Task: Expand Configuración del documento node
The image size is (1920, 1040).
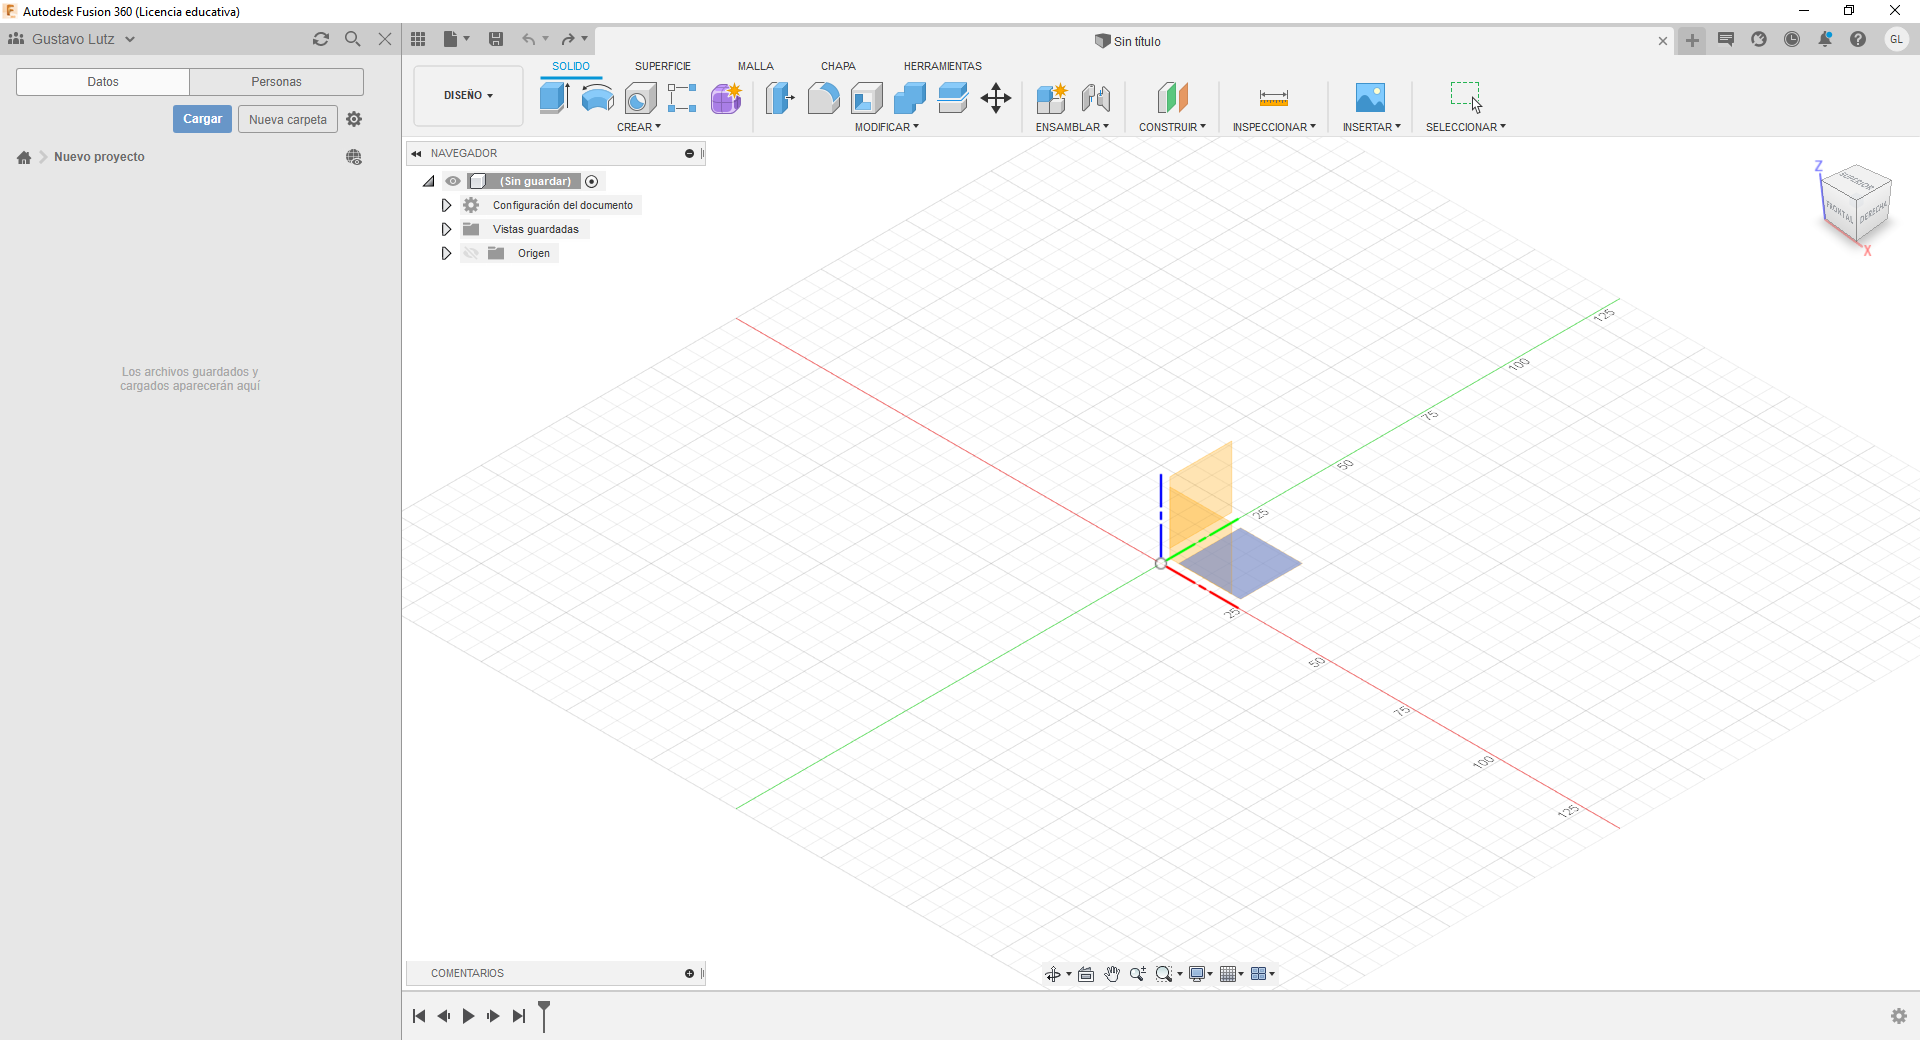Action: (446, 205)
